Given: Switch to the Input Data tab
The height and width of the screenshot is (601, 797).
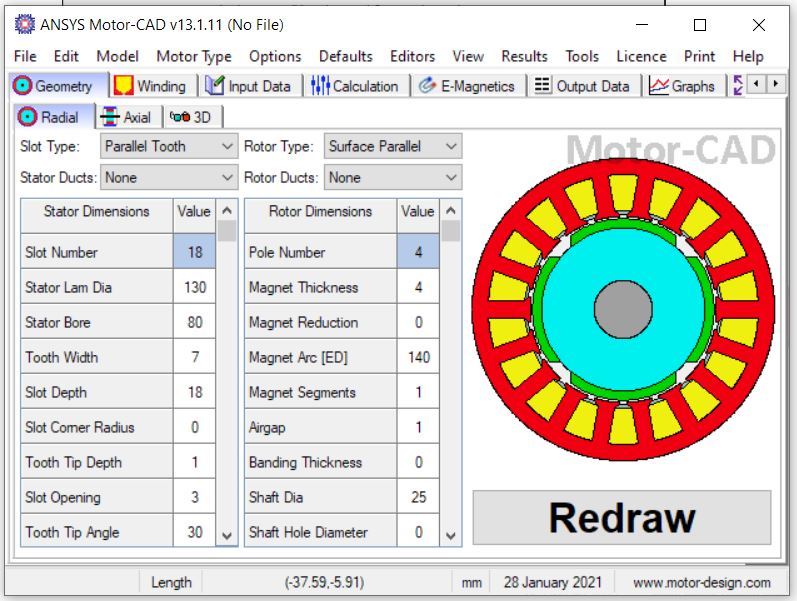Looking at the screenshot, I should (x=250, y=86).
